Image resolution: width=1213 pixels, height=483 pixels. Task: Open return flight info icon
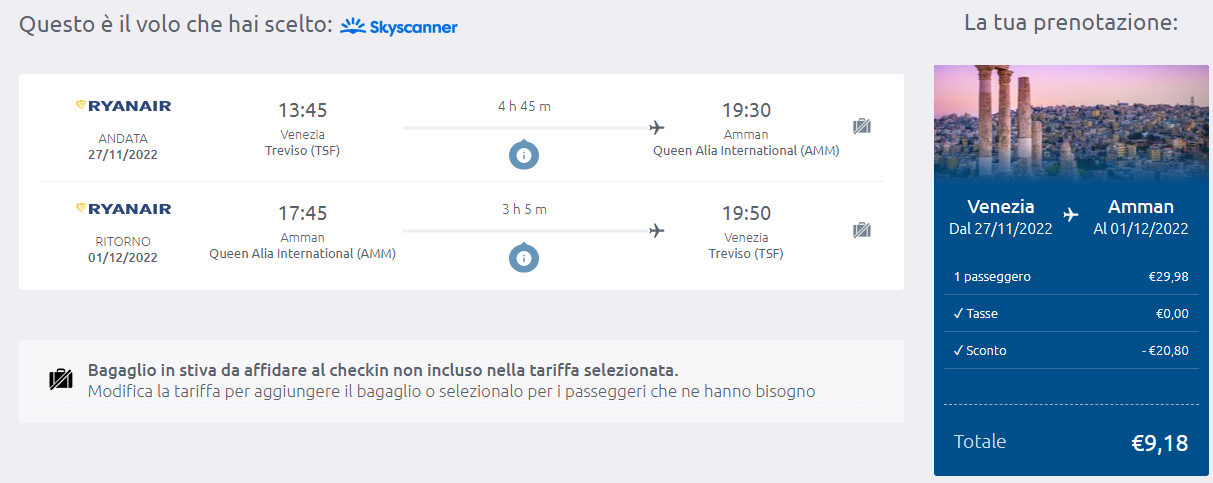524,258
